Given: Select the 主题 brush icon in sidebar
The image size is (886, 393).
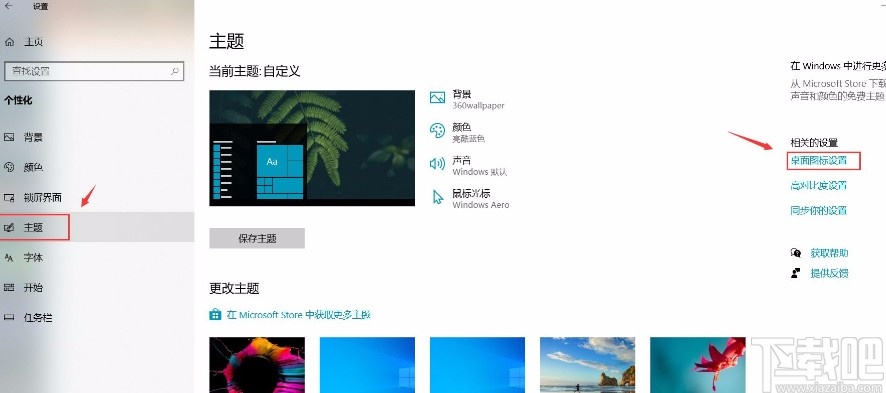Looking at the screenshot, I should click(9, 228).
